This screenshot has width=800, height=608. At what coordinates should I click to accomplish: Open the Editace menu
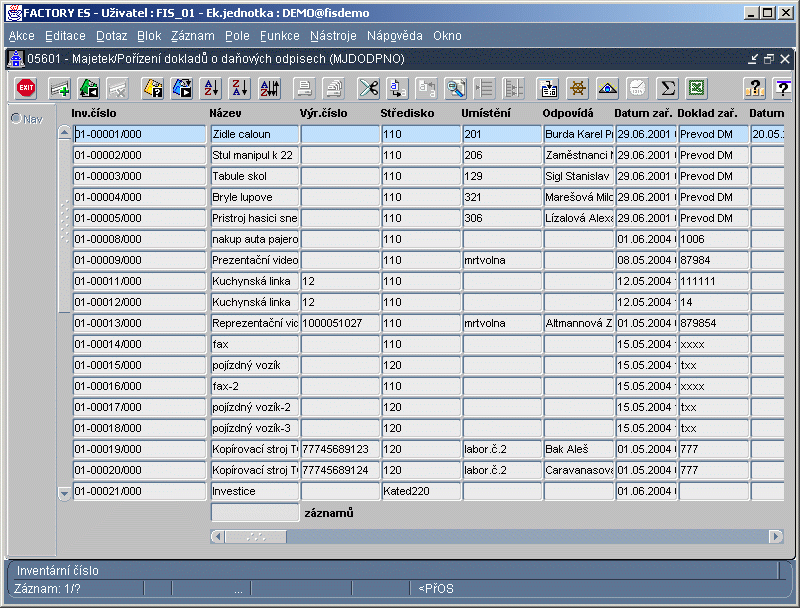tap(65, 36)
